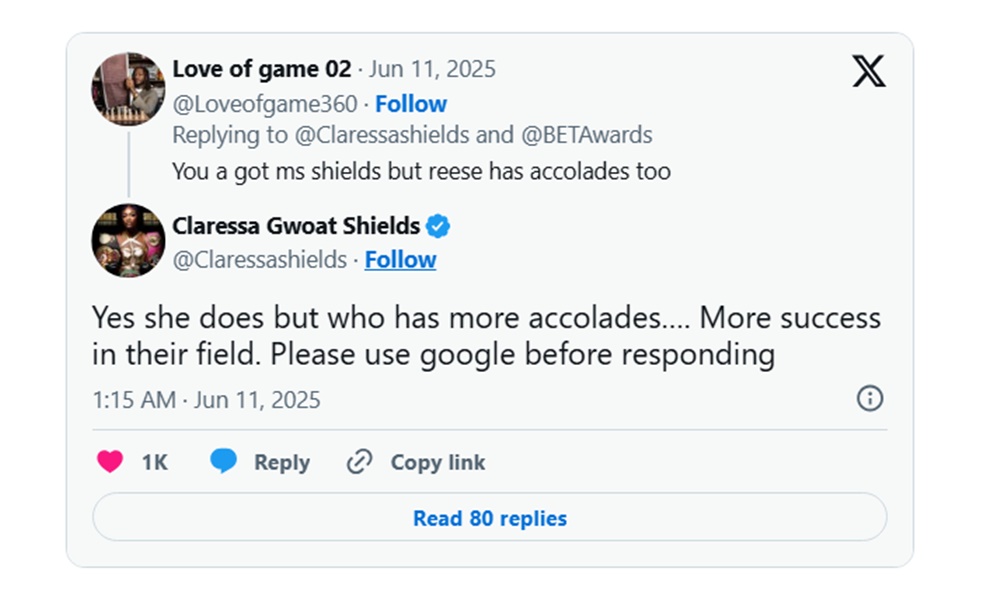Open Claressa Shields profile picture
This screenshot has height=613, width=1000.
(x=128, y=240)
